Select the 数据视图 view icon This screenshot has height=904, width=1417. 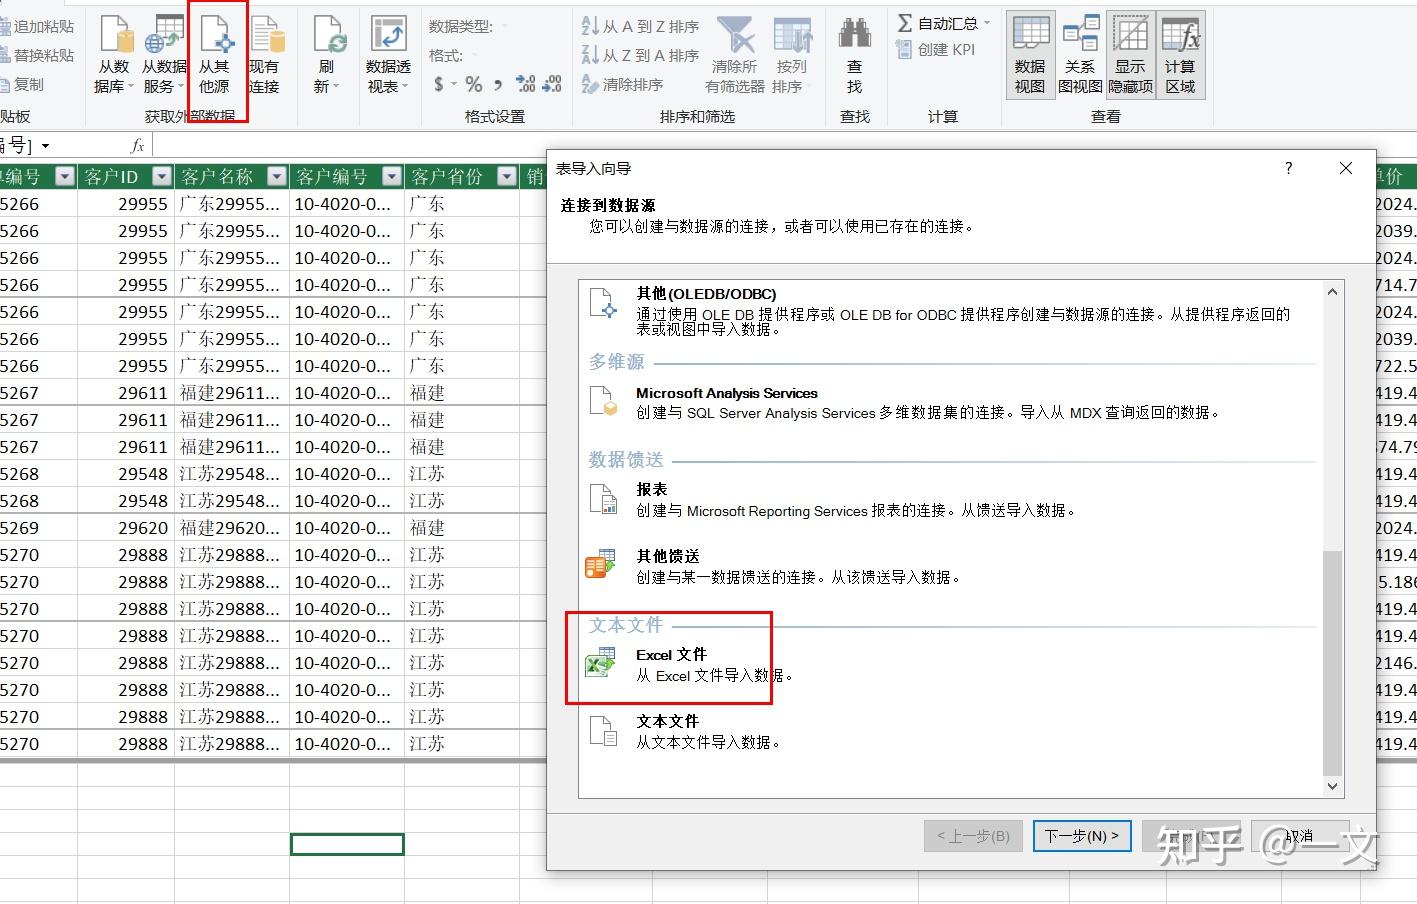1030,55
